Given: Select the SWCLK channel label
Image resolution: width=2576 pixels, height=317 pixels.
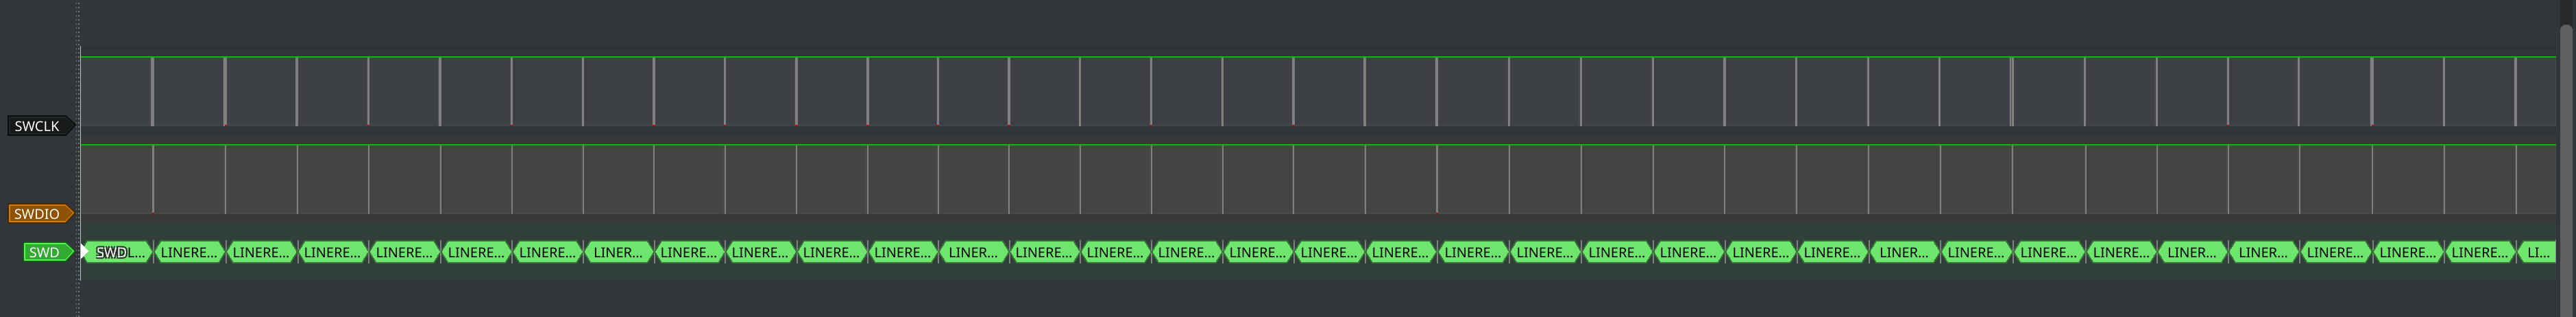Looking at the screenshot, I should [37, 126].
